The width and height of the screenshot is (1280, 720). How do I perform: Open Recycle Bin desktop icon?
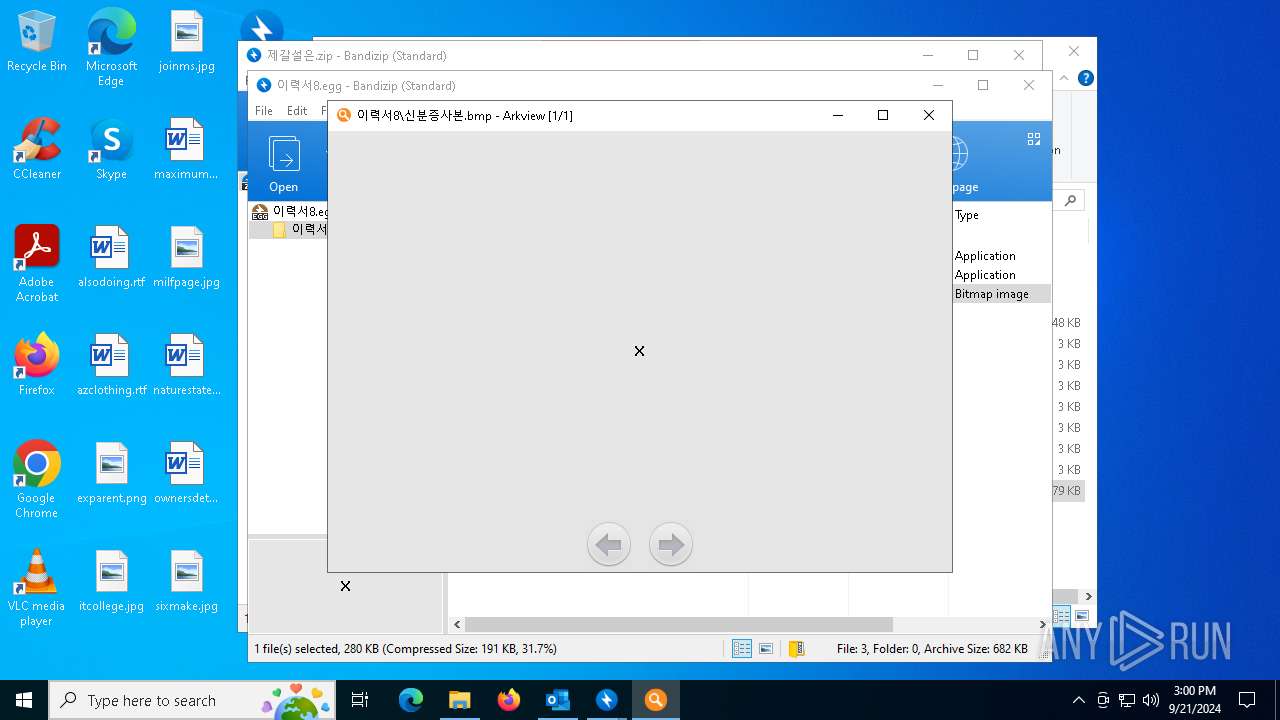coord(37,41)
